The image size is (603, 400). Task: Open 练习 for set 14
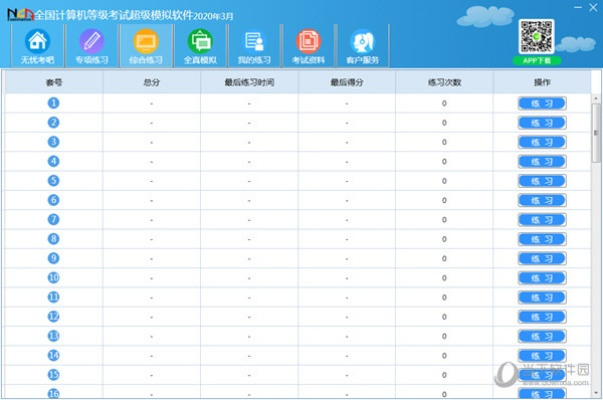click(x=542, y=356)
